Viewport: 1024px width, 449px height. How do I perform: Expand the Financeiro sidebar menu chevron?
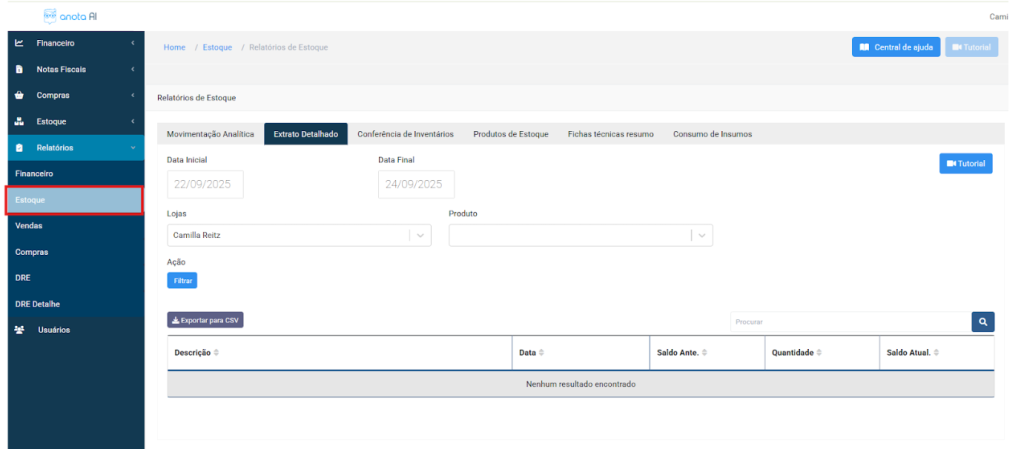point(133,43)
